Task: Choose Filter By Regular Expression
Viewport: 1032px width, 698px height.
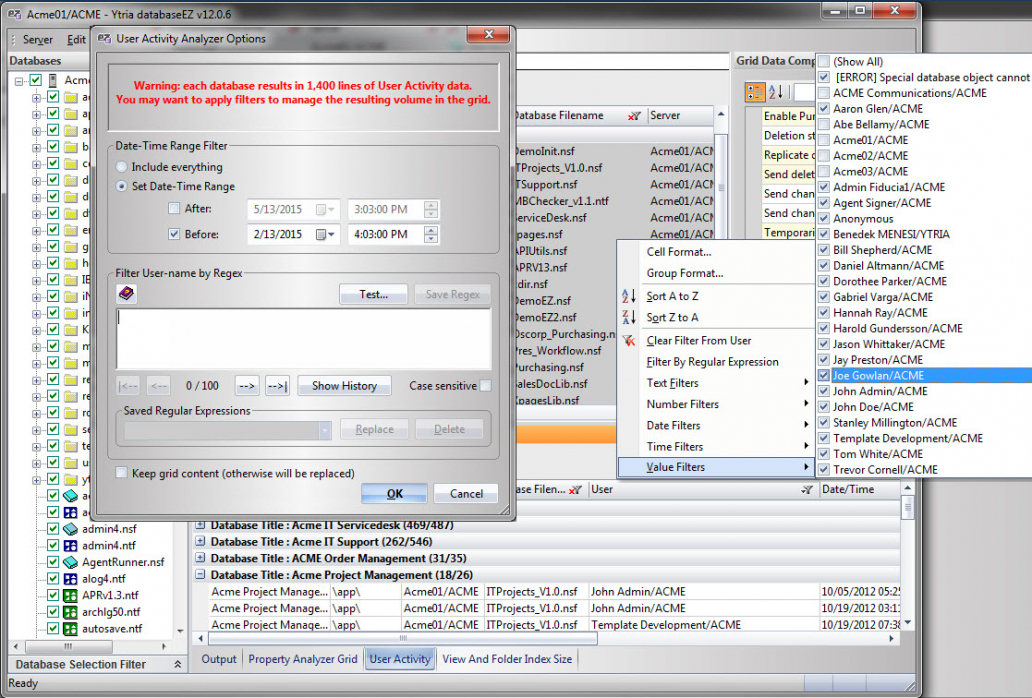Action: 712,362
